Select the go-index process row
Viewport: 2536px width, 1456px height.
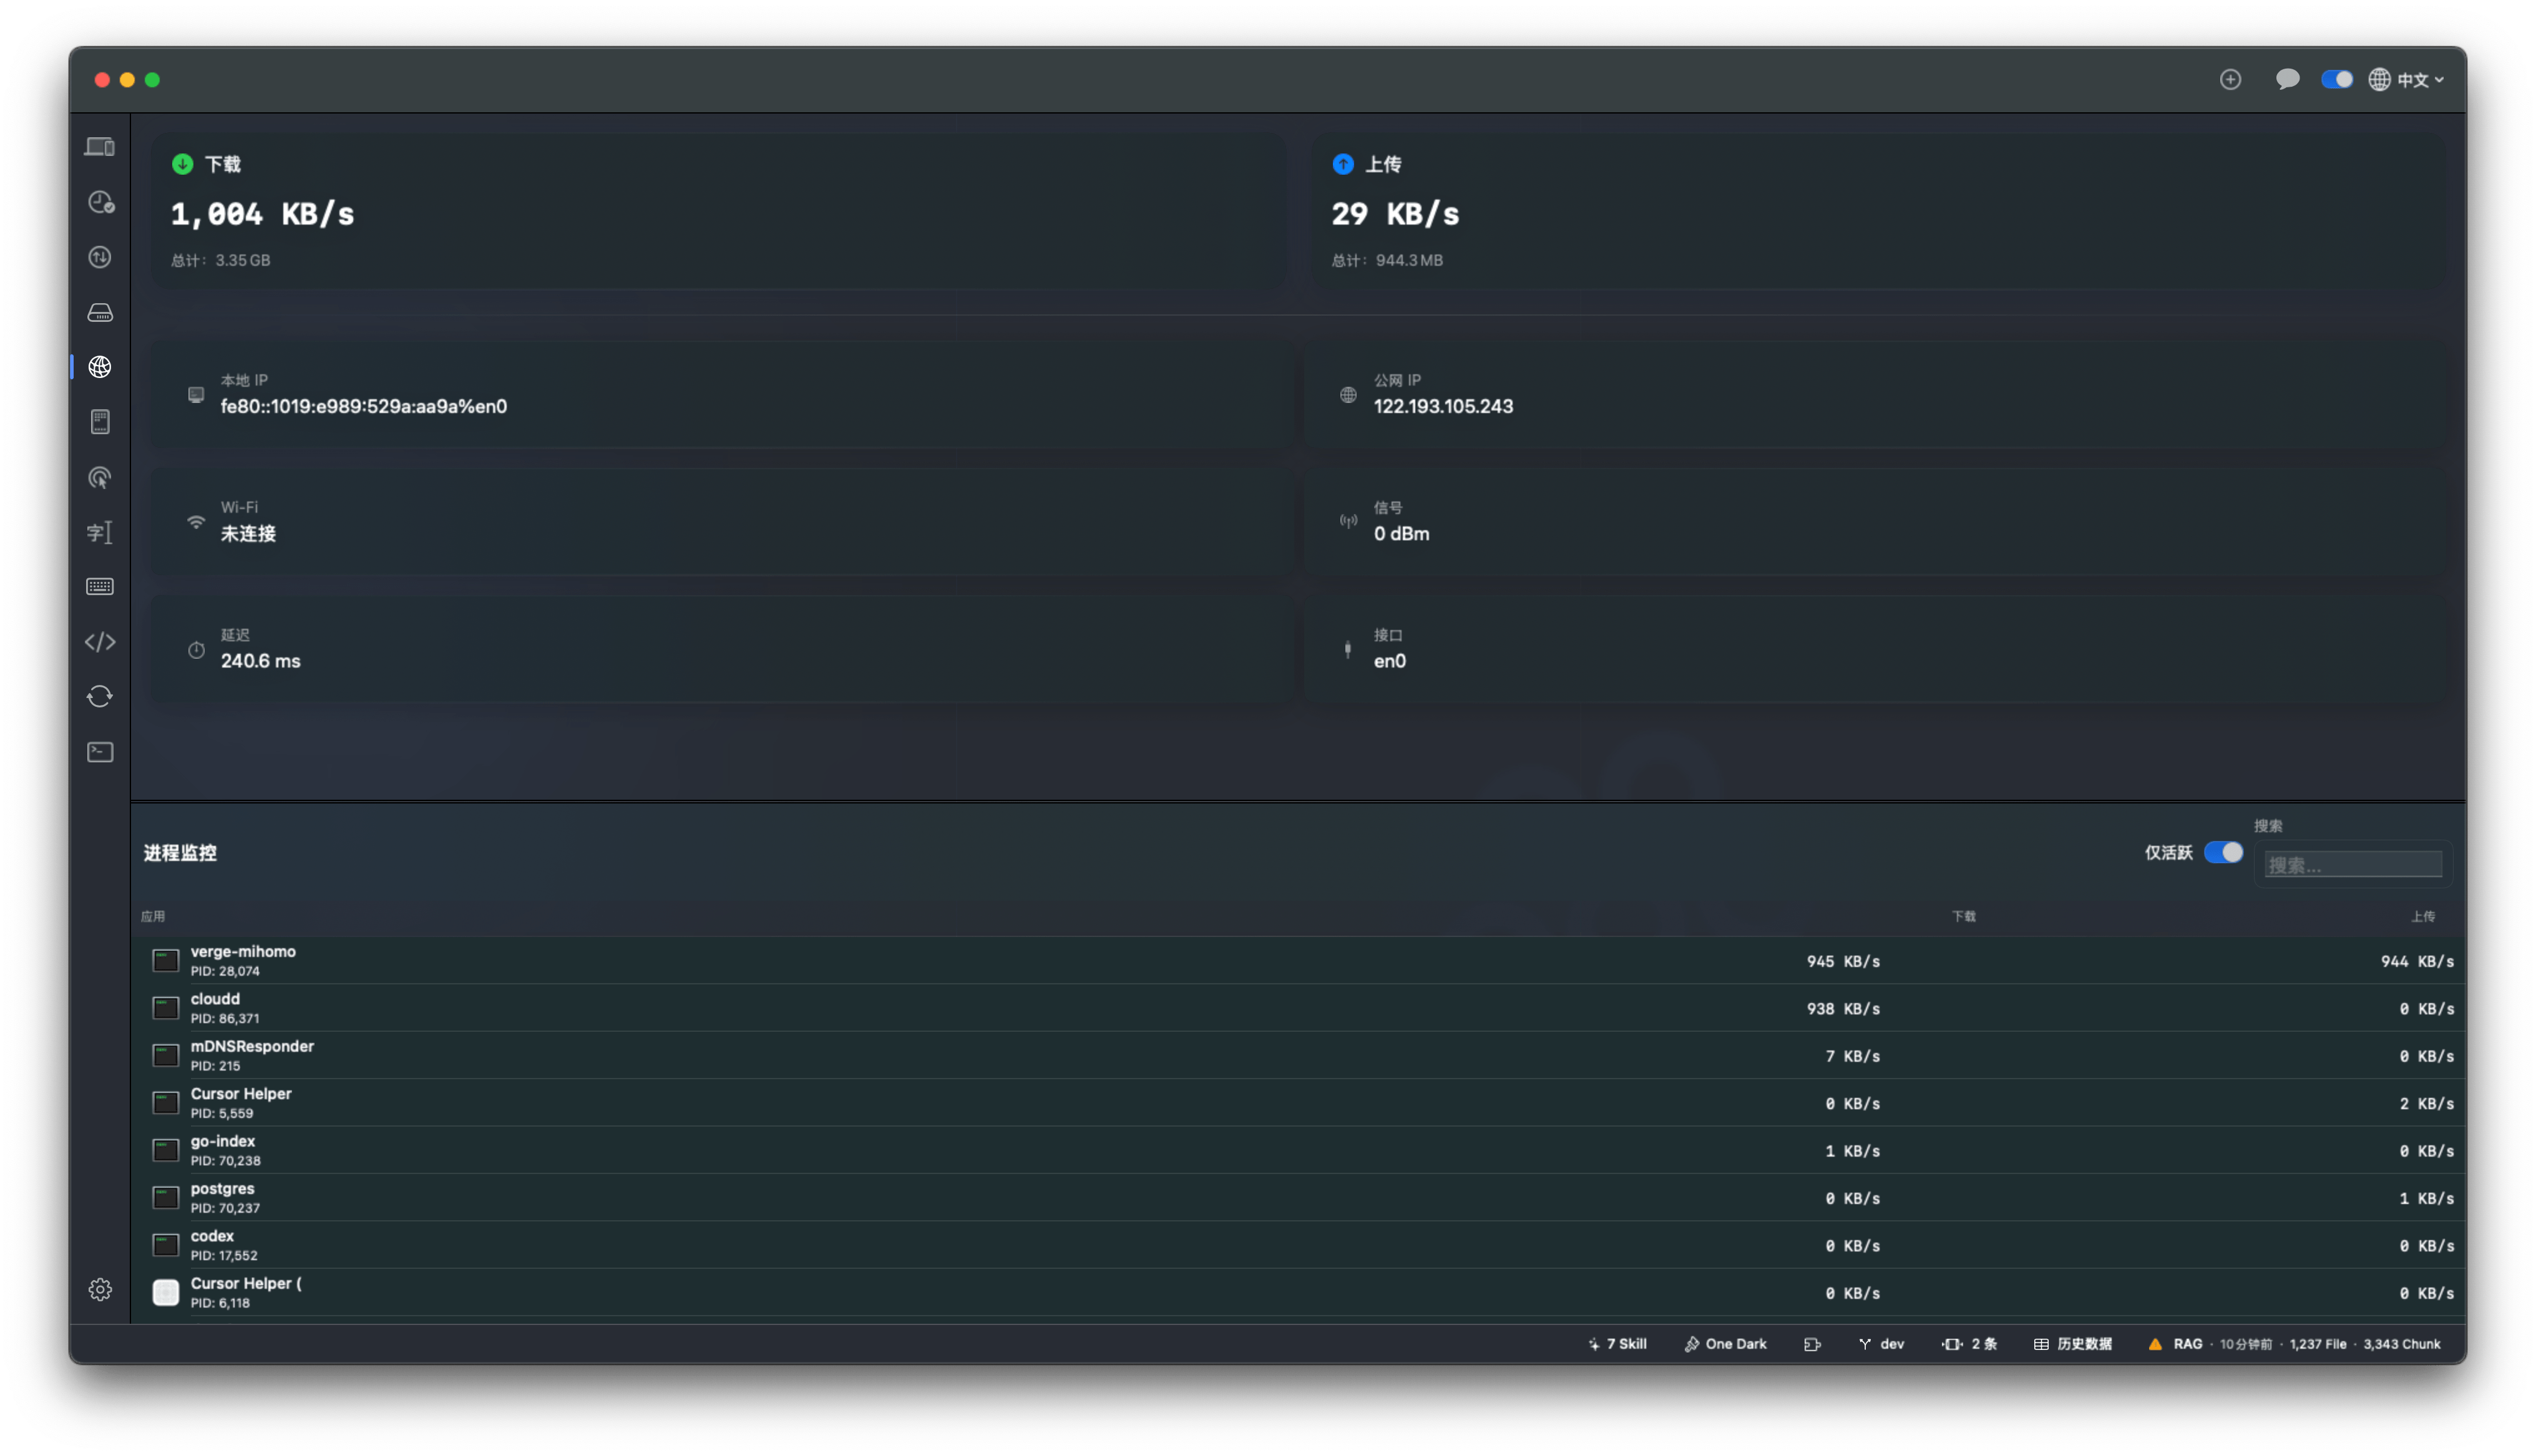click(1298, 1151)
